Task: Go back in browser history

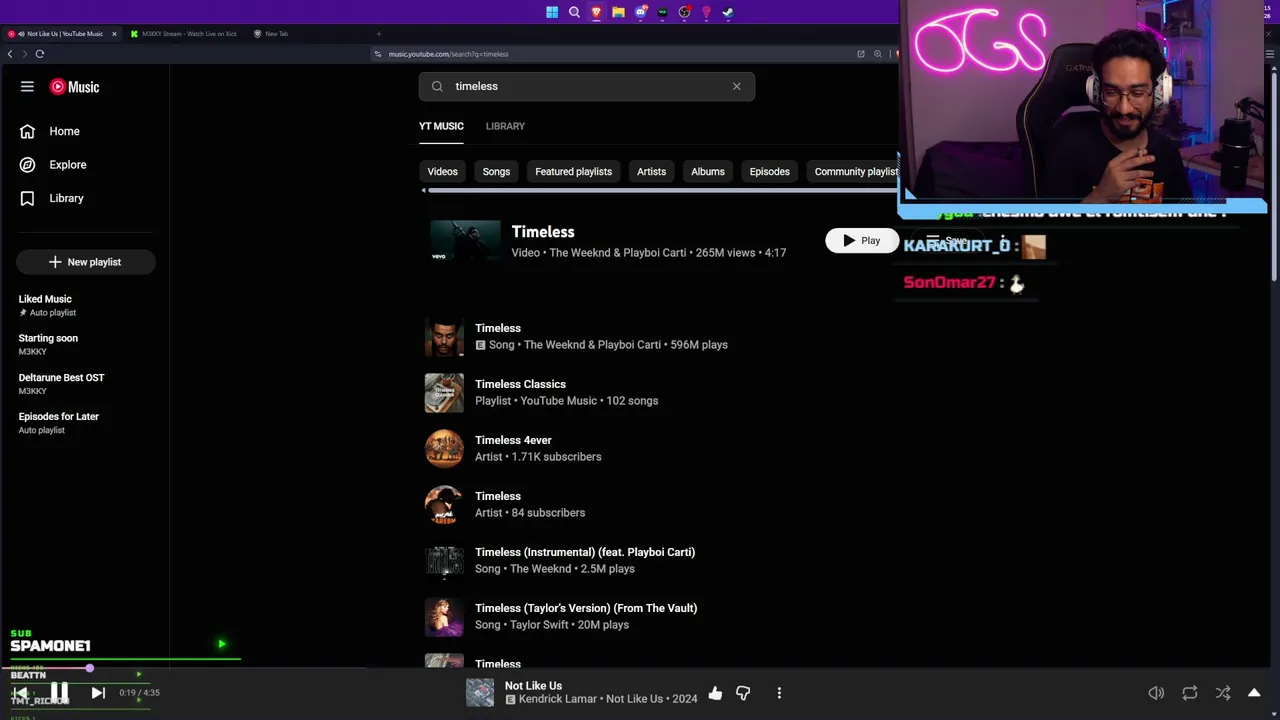Action: [x=10, y=54]
